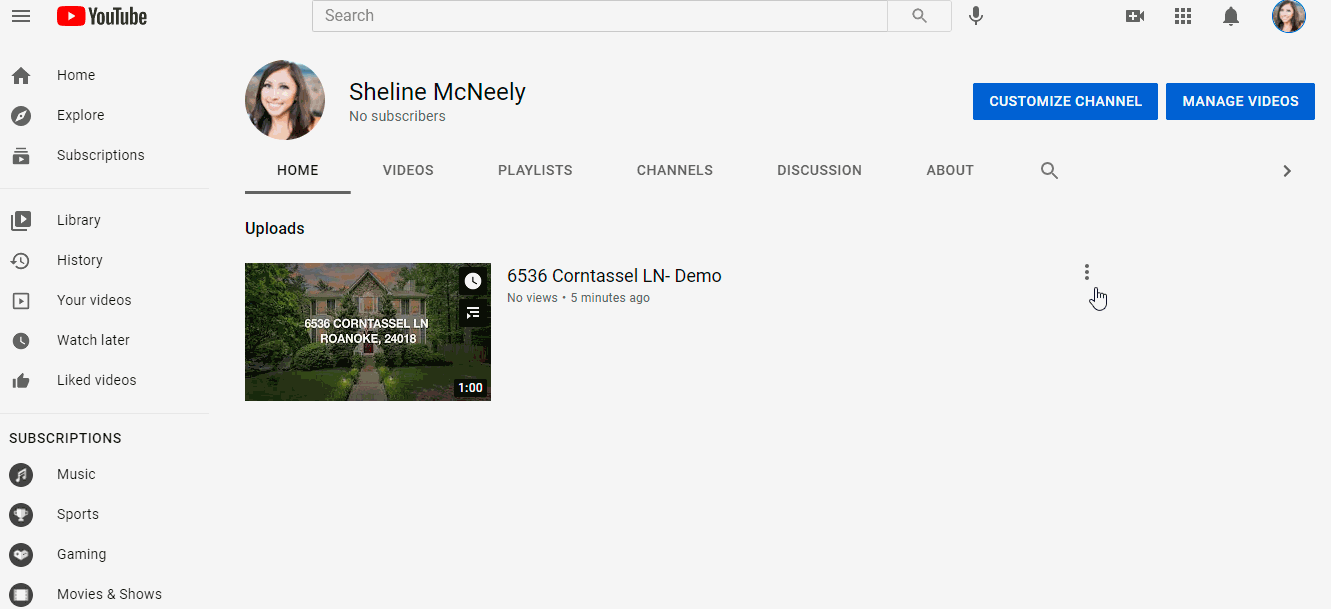
Task: Click in the Search input field
Action: (600, 16)
